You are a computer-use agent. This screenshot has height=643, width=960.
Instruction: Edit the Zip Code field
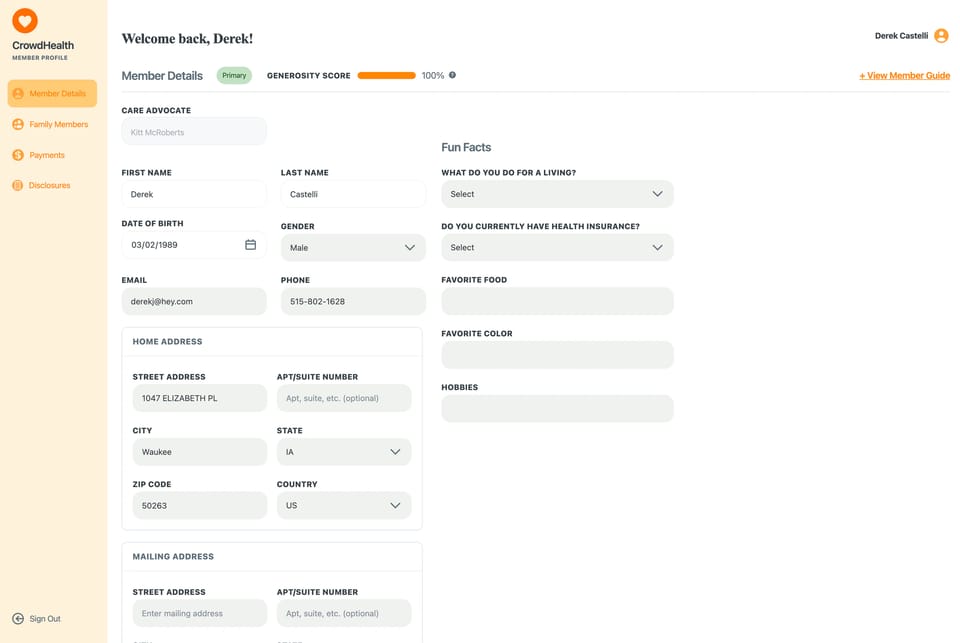200,506
